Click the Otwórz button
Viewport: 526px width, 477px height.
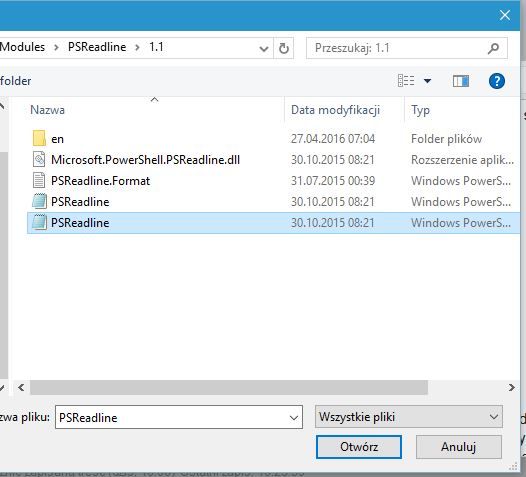pyautogui.click(x=359, y=446)
